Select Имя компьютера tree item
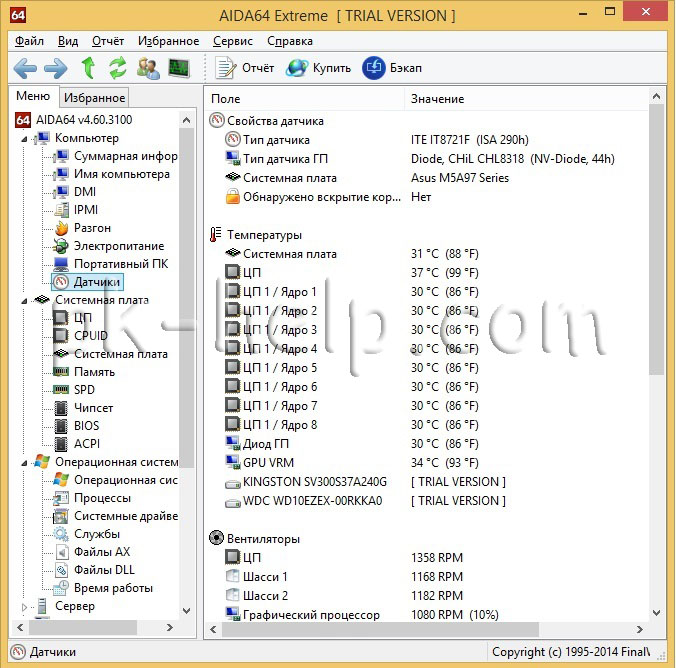The width and height of the screenshot is (676, 668). [x=112, y=174]
